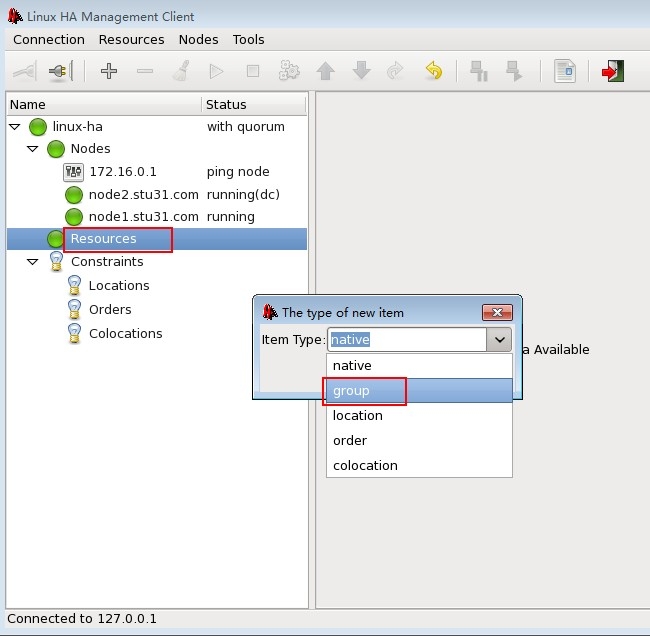Select node2.stu31.com in the tree
The height and width of the screenshot is (636, 650).
pyautogui.click(x=143, y=195)
